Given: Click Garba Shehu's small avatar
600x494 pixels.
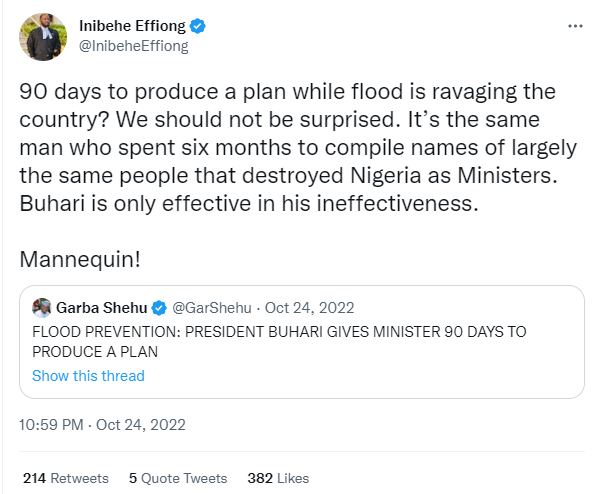Looking at the screenshot, I should pyautogui.click(x=41, y=308).
